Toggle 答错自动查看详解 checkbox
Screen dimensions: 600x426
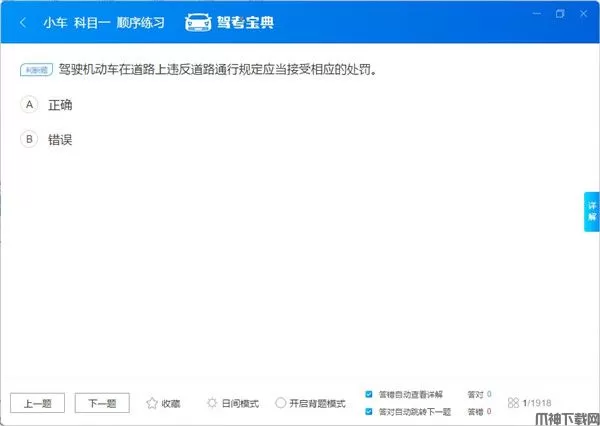(369, 394)
